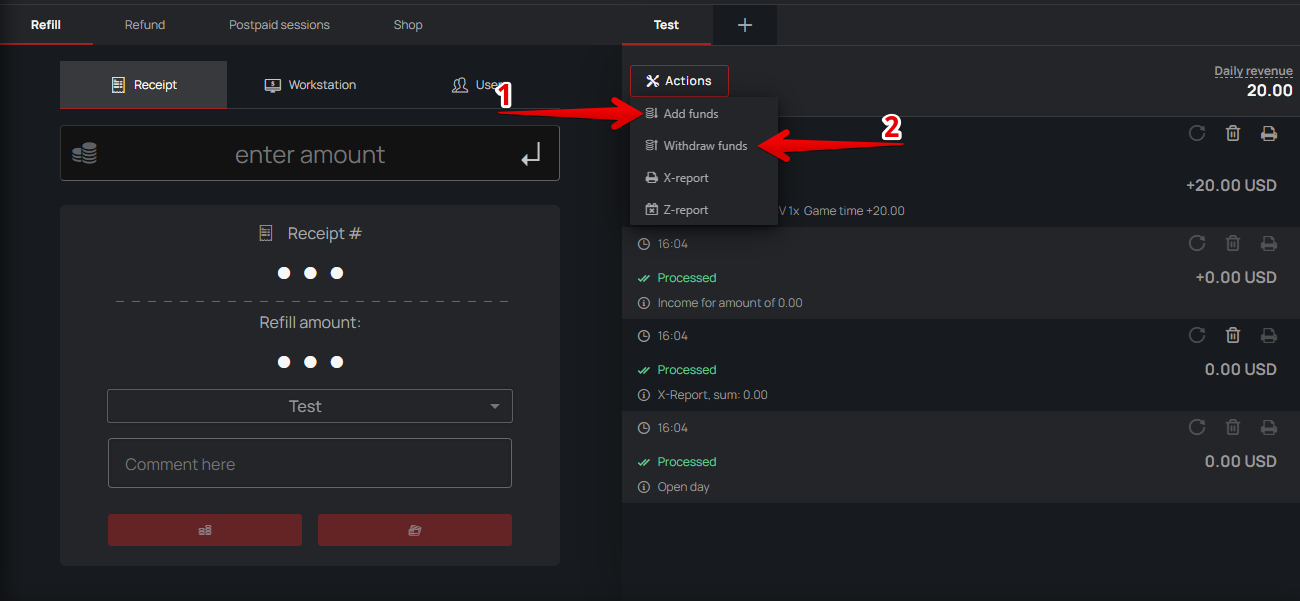Click trash icon on the X-Report transaction row
The height and width of the screenshot is (601, 1300).
tap(1233, 335)
